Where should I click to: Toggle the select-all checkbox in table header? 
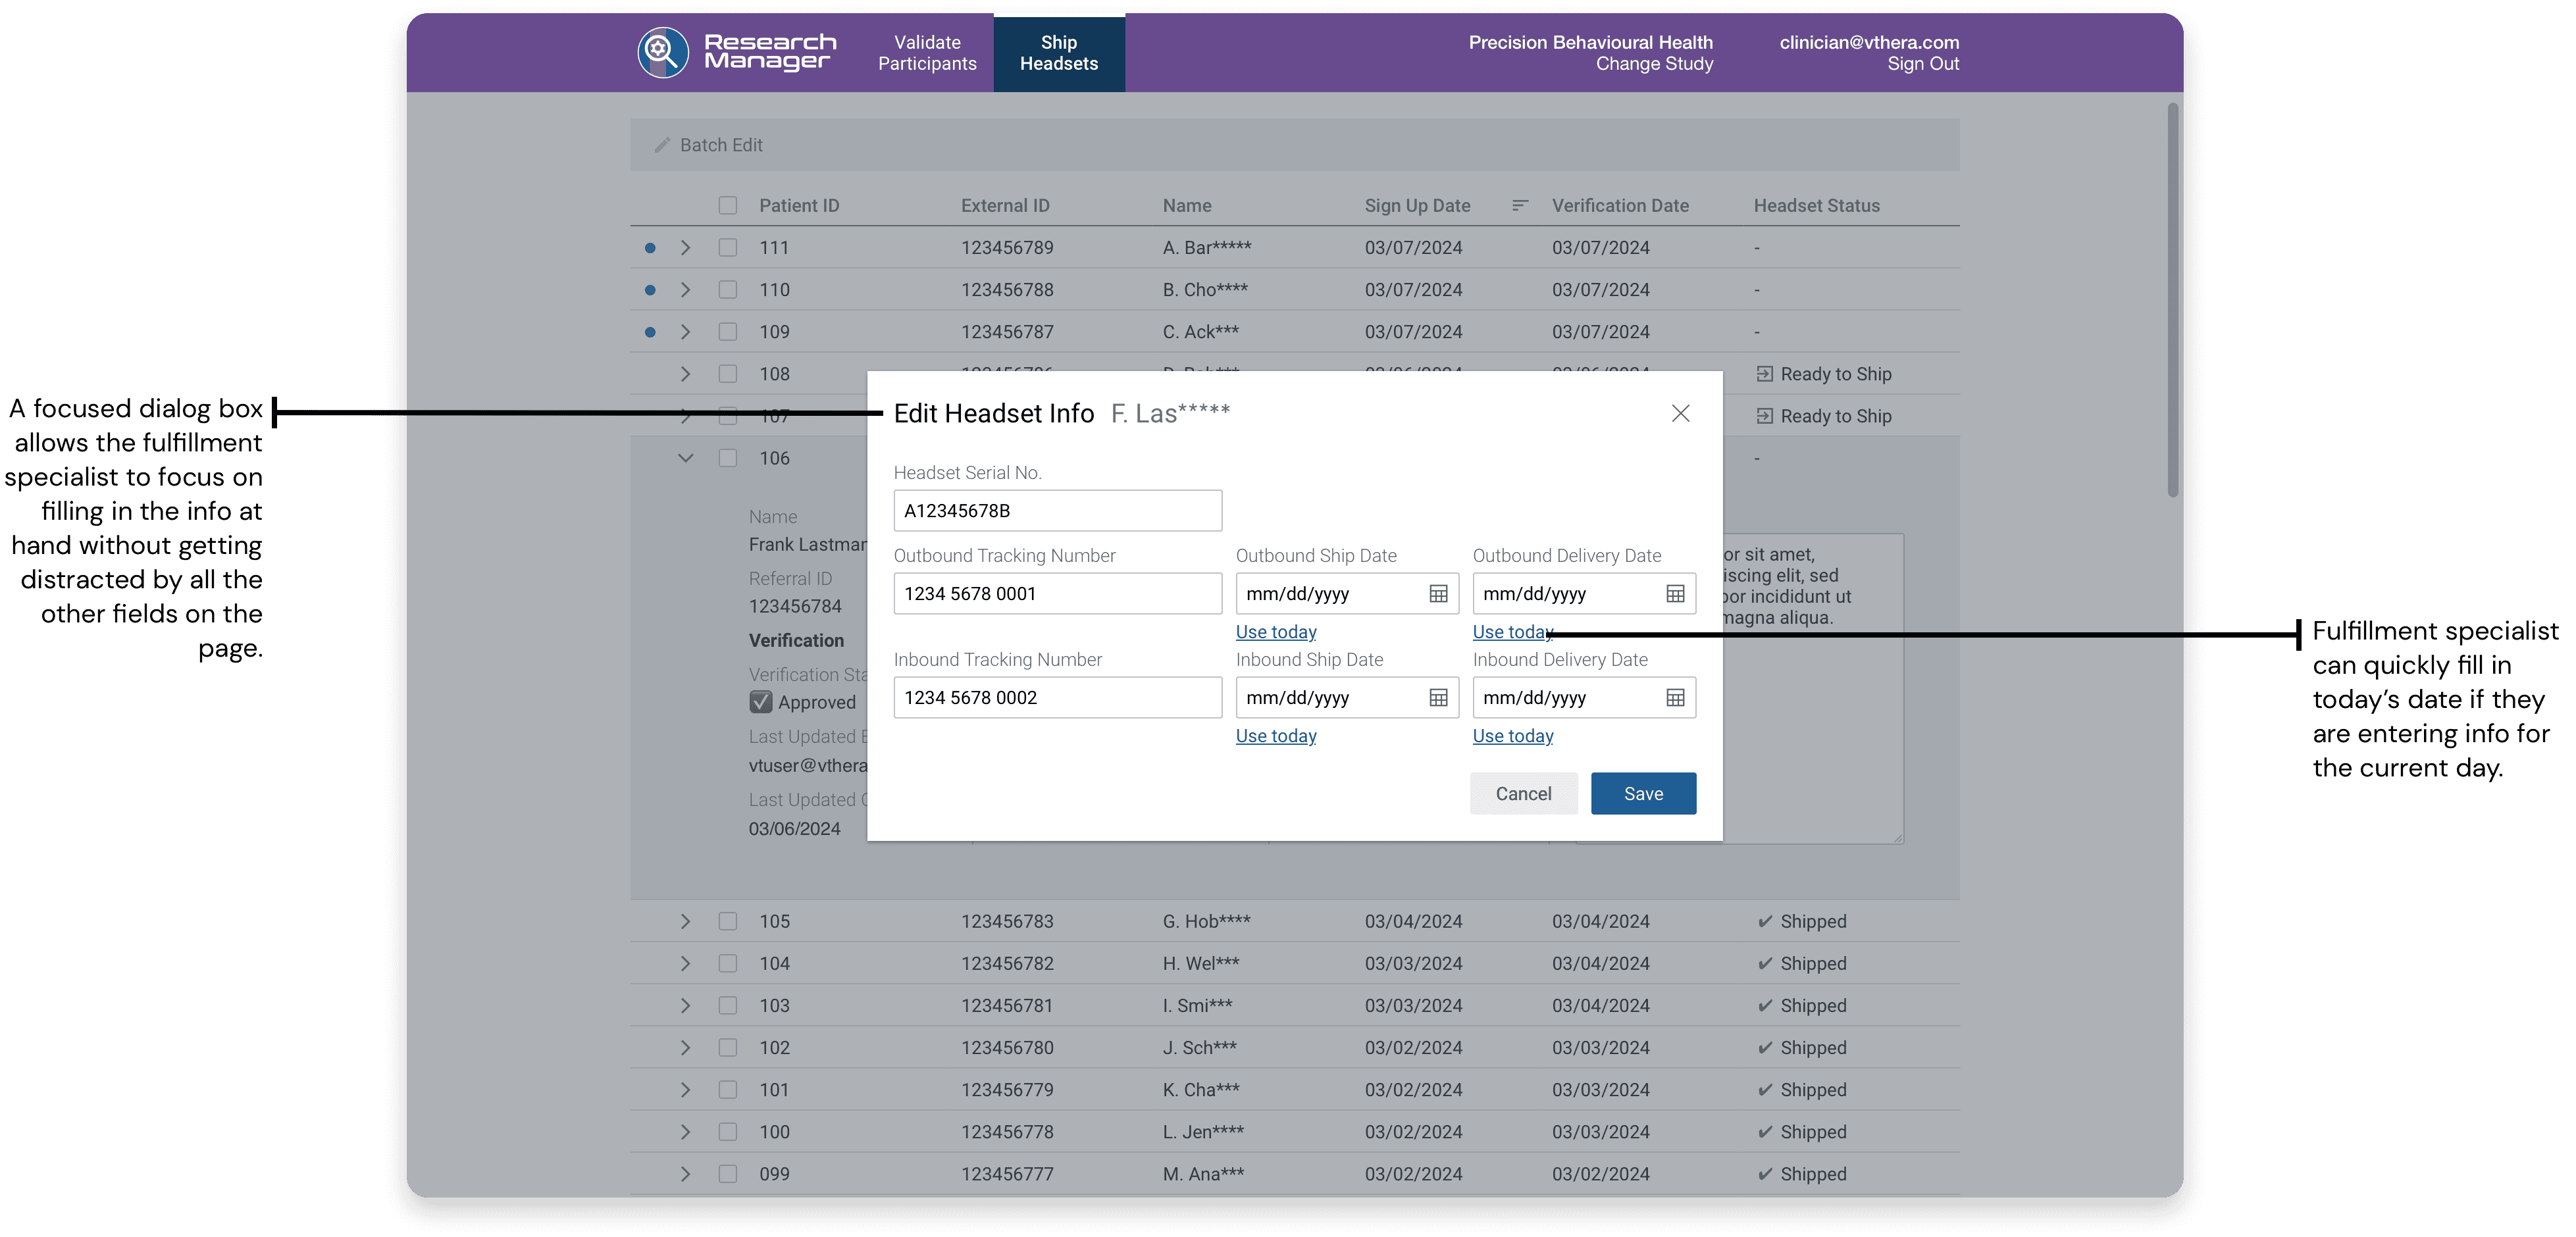point(727,205)
